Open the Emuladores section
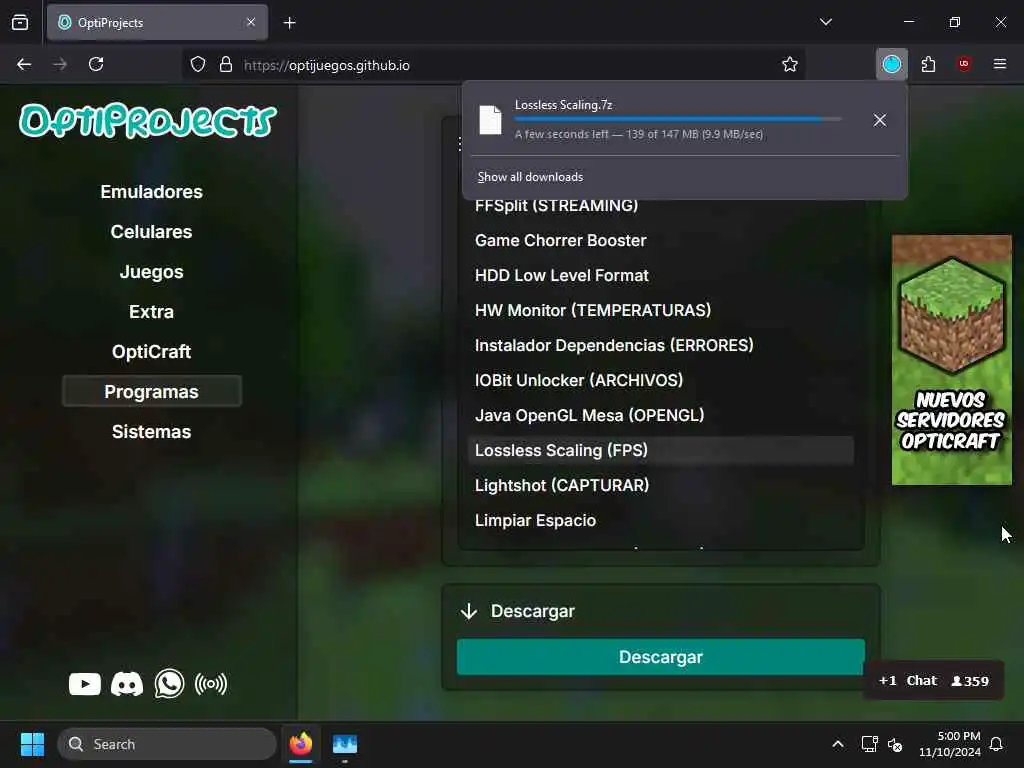The height and width of the screenshot is (768, 1024). coord(152,192)
